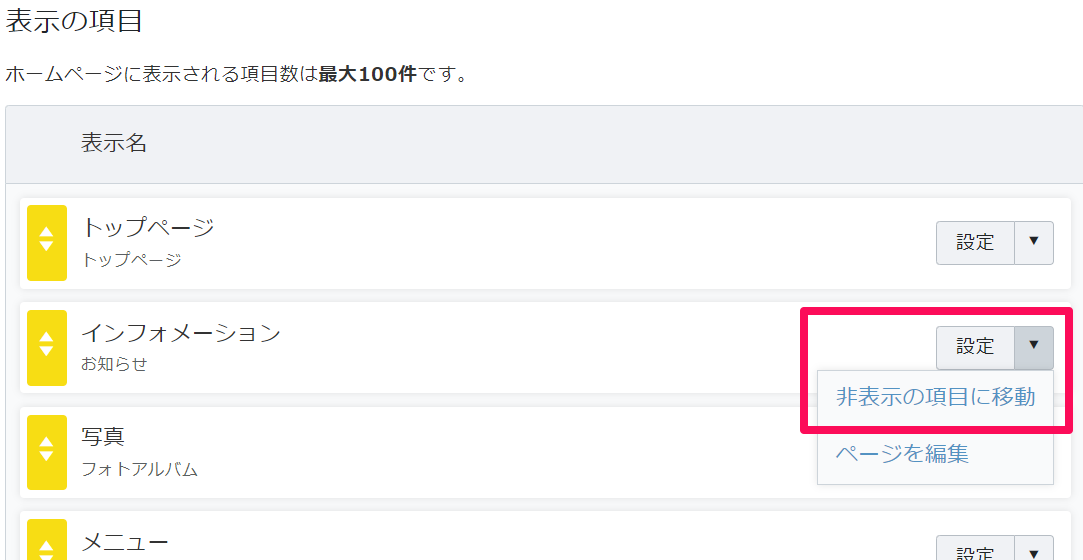Viewport: 1083px width, 560px height.
Task: Expand the dropdown arrow in the メニュー row
Action: coord(1034,548)
